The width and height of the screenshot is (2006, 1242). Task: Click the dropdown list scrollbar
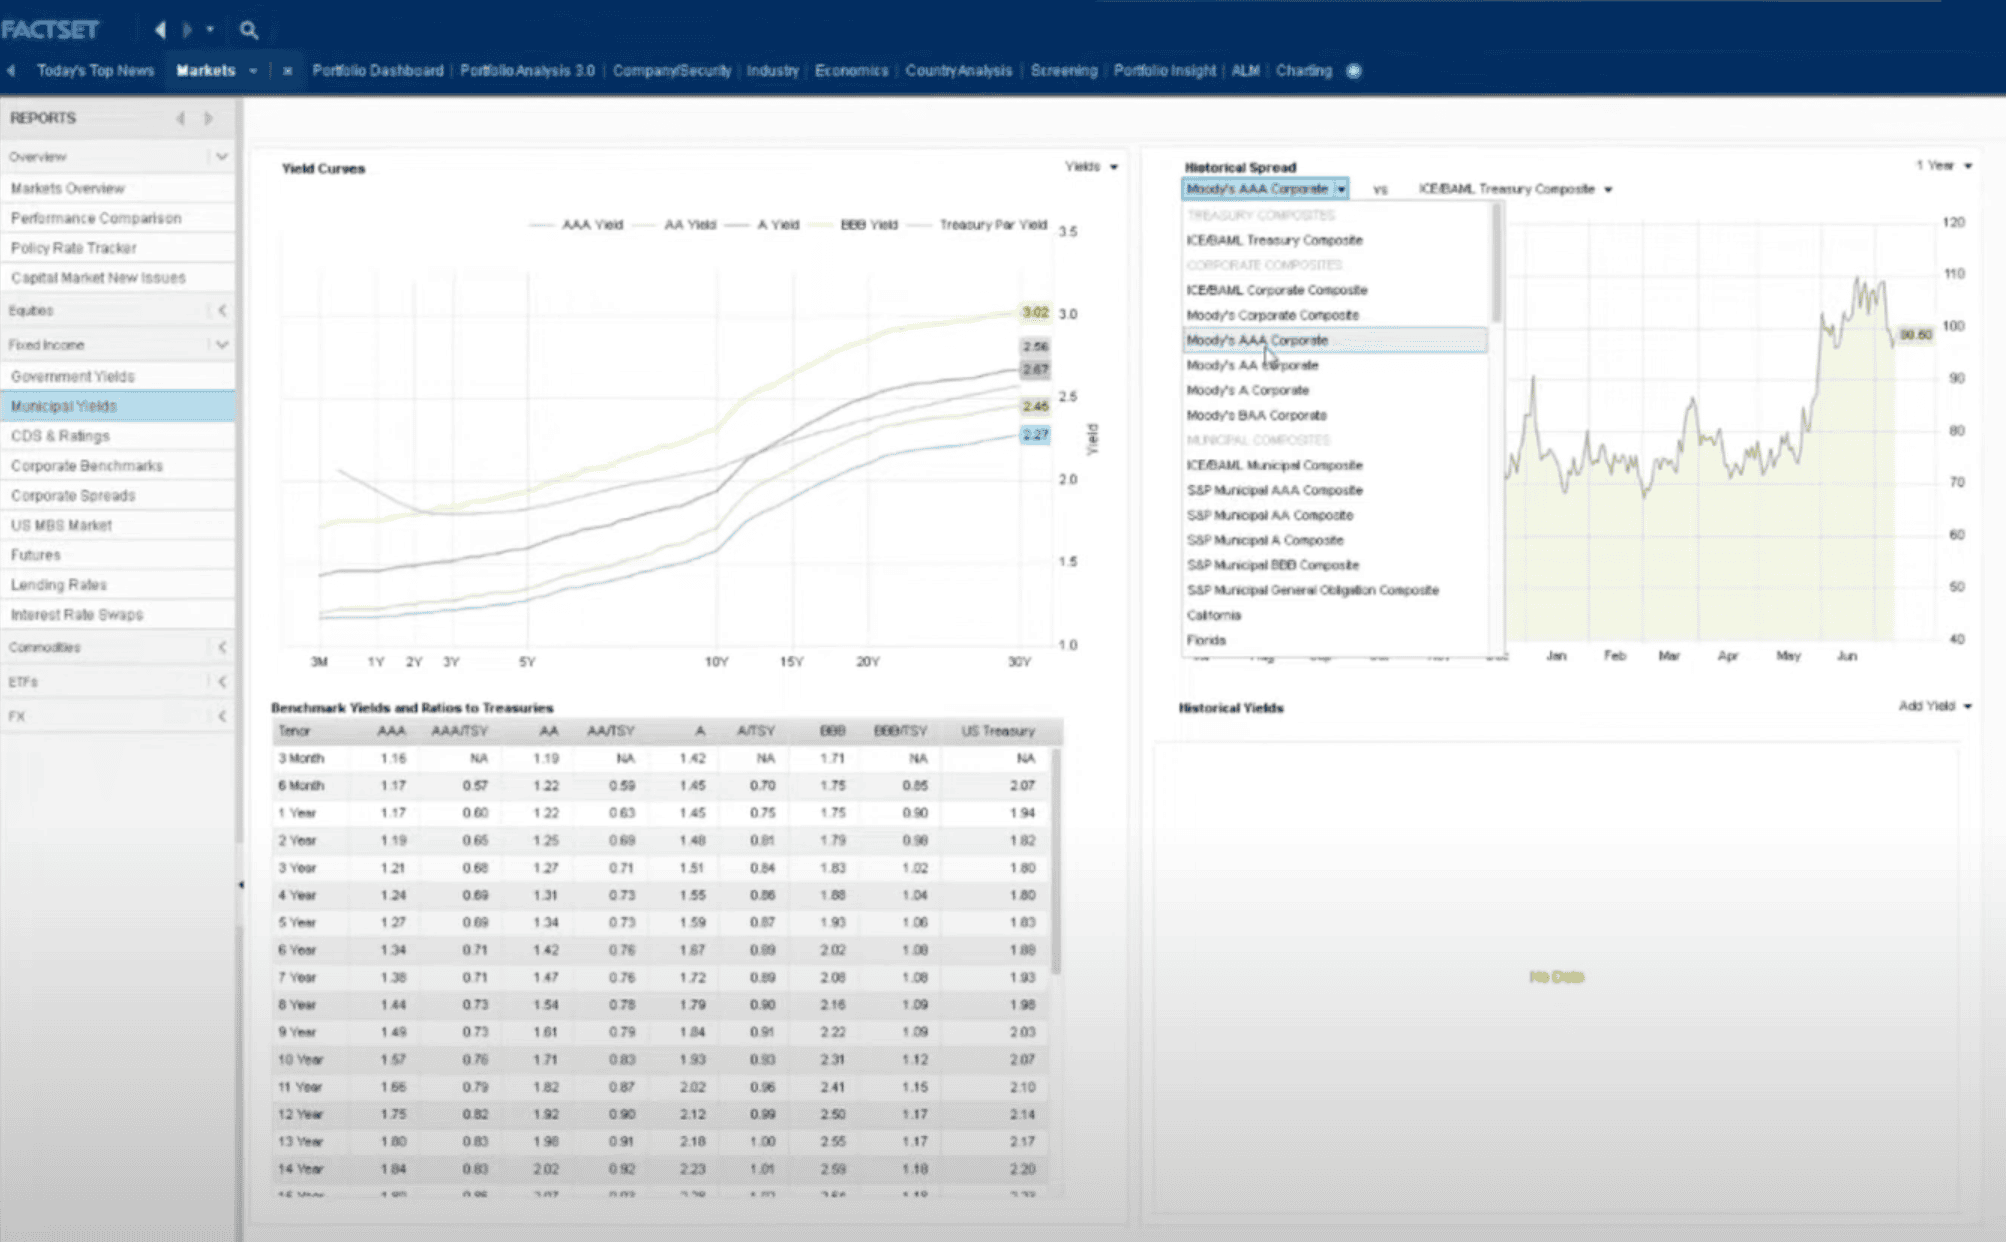[x=1496, y=262]
